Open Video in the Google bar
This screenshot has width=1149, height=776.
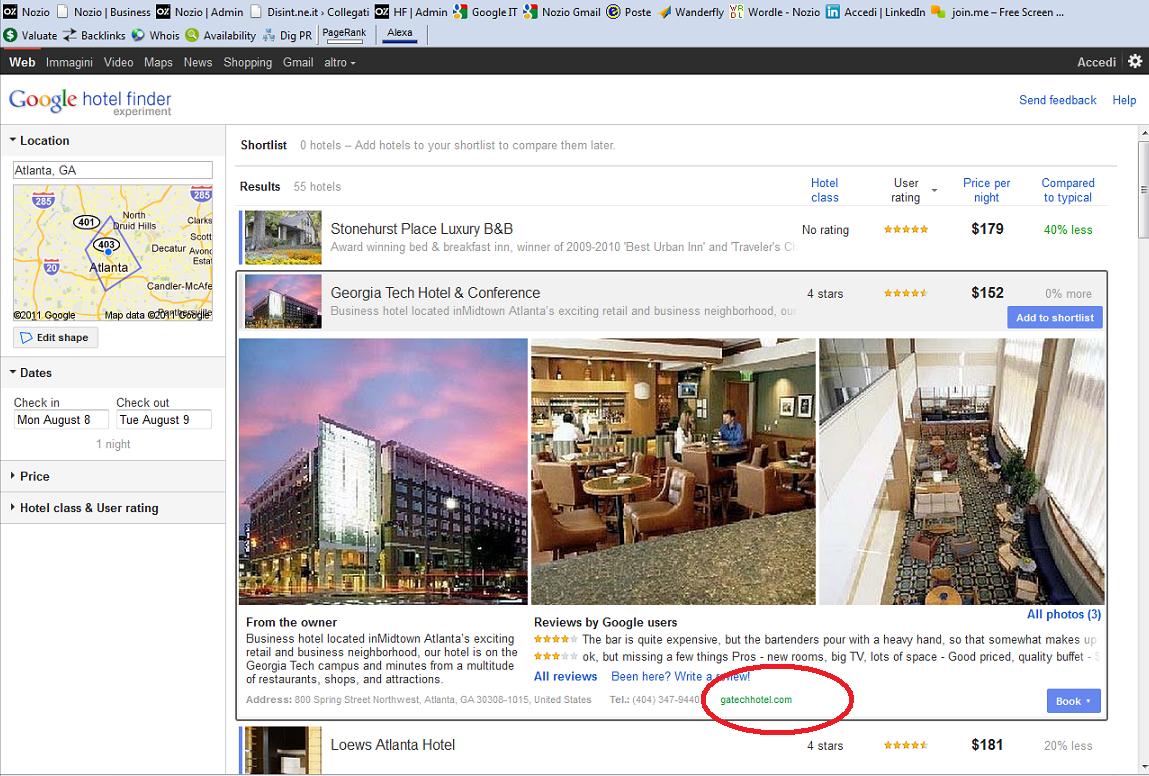point(119,62)
